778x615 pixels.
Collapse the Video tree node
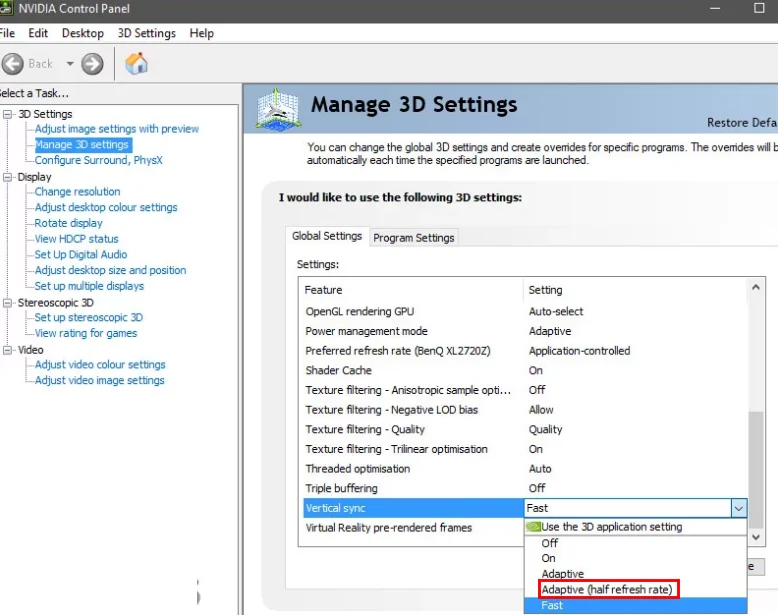coord(7,350)
